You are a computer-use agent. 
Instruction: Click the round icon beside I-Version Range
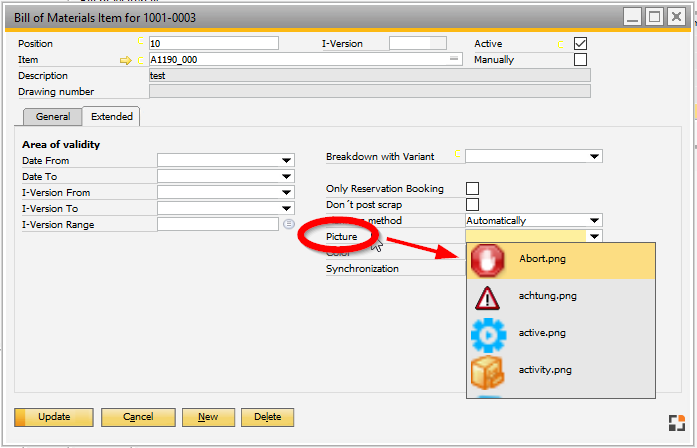[288, 224]
